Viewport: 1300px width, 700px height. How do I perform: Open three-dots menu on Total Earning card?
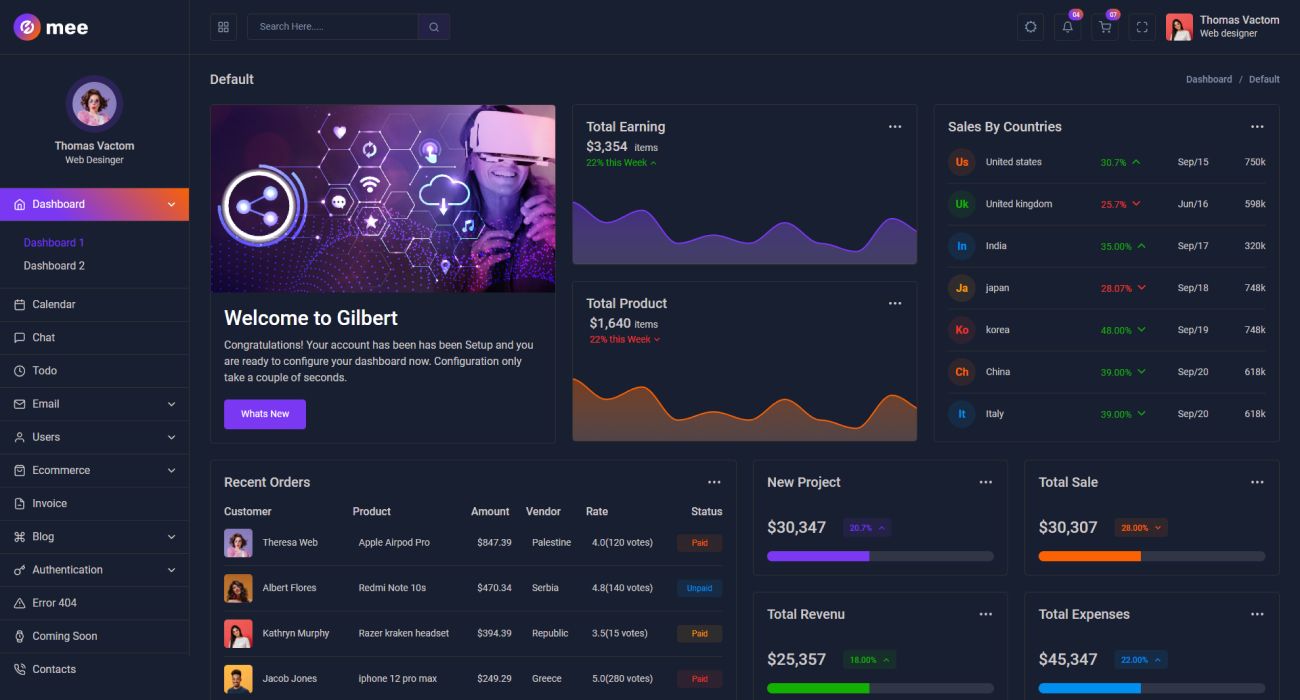pos(895,127)
